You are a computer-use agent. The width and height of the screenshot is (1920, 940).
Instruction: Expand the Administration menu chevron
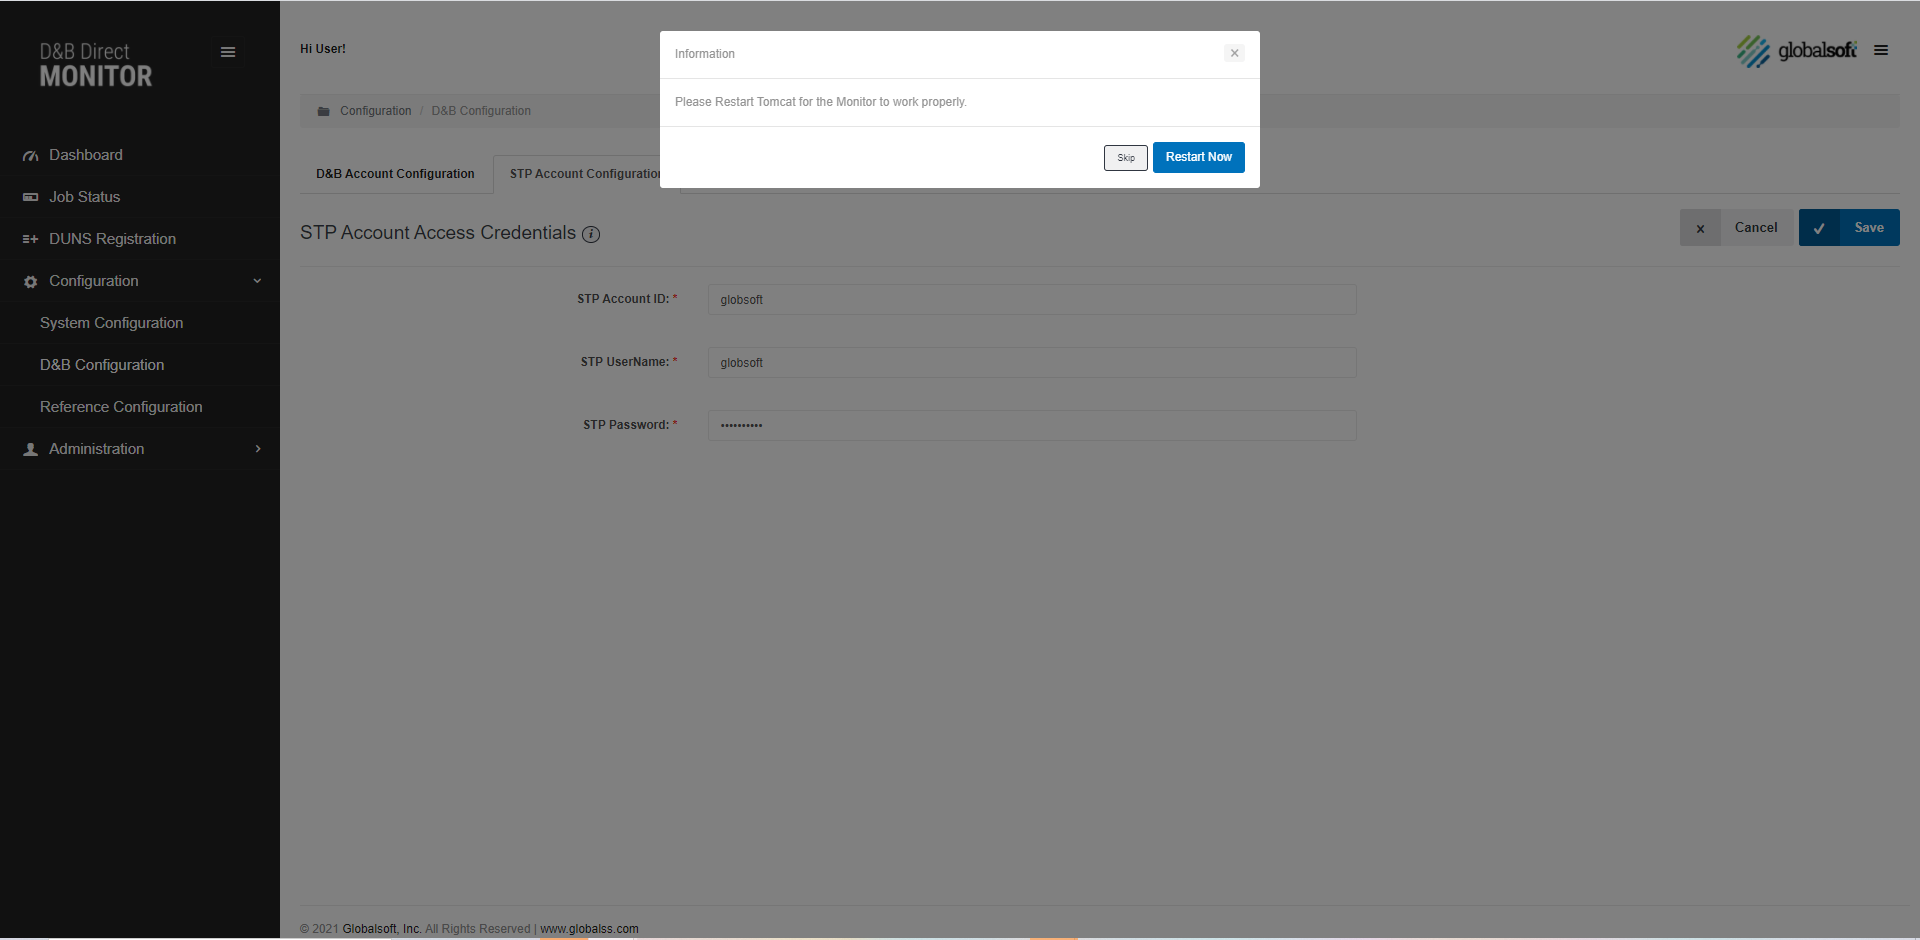pos(258,449)
